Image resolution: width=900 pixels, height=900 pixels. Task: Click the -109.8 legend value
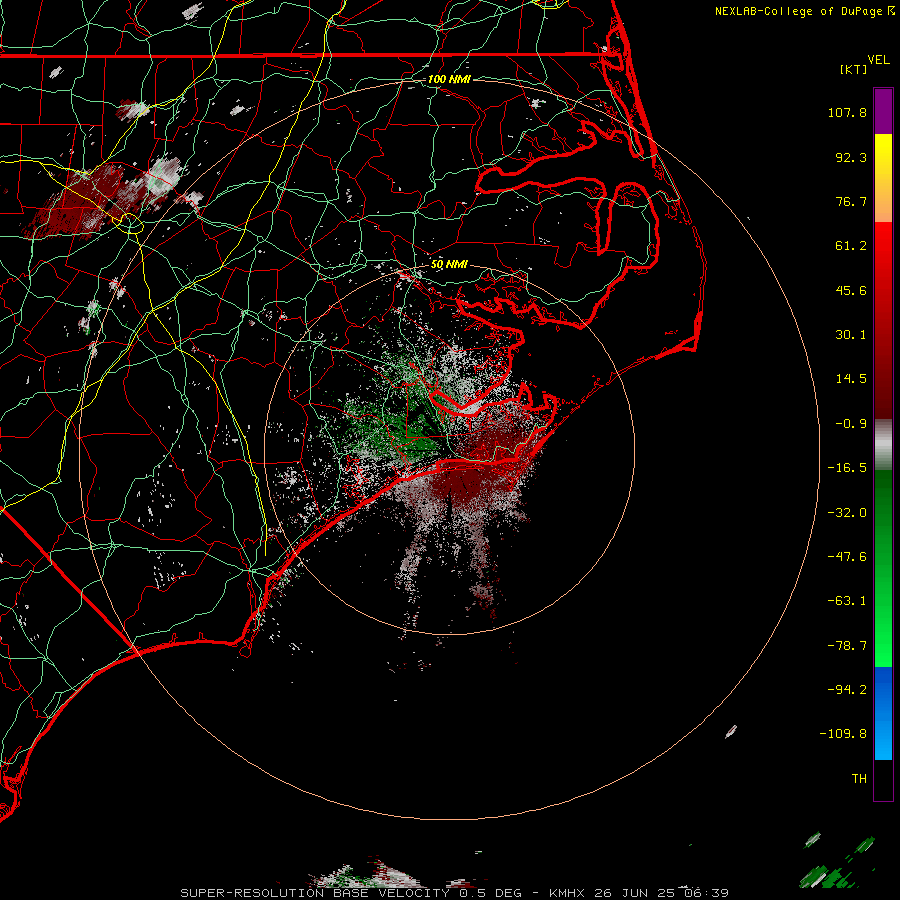[843, 734]
